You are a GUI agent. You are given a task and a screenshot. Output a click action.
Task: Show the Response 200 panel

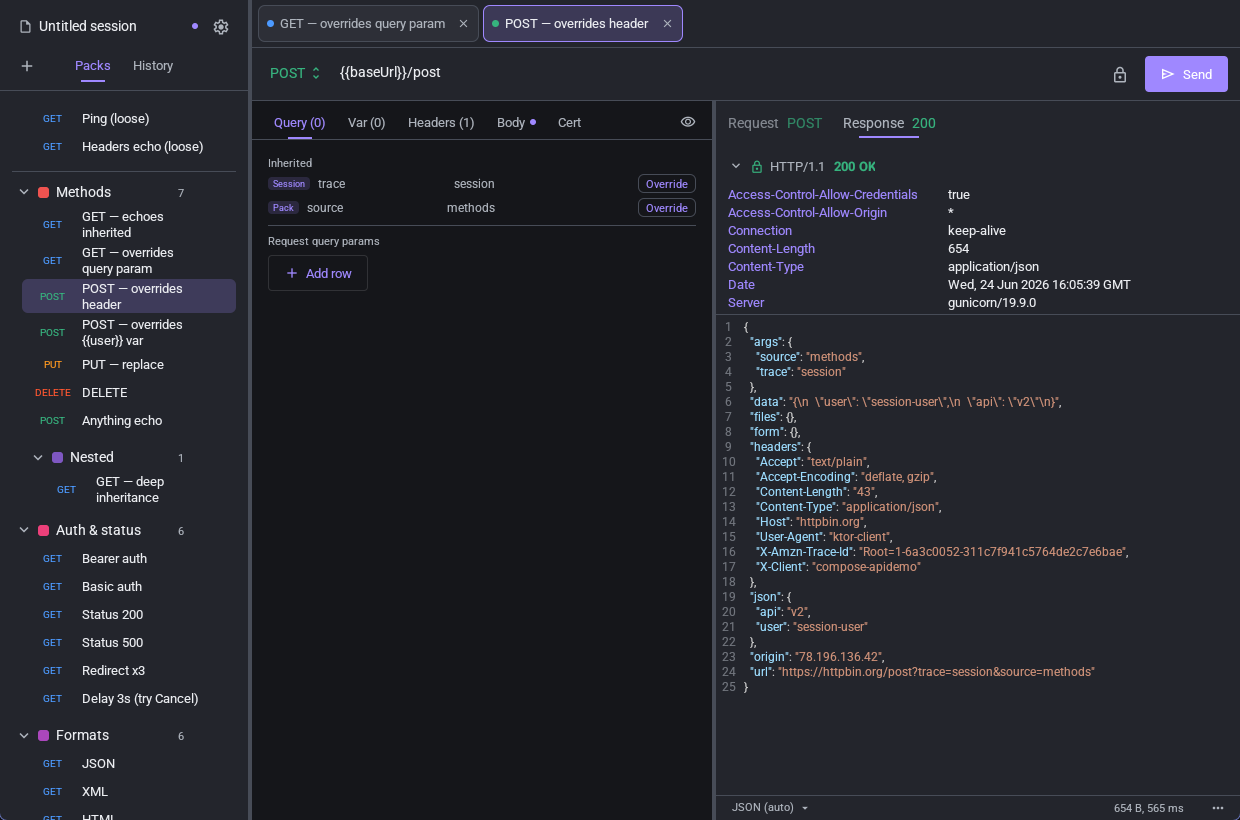pos(889,123)
